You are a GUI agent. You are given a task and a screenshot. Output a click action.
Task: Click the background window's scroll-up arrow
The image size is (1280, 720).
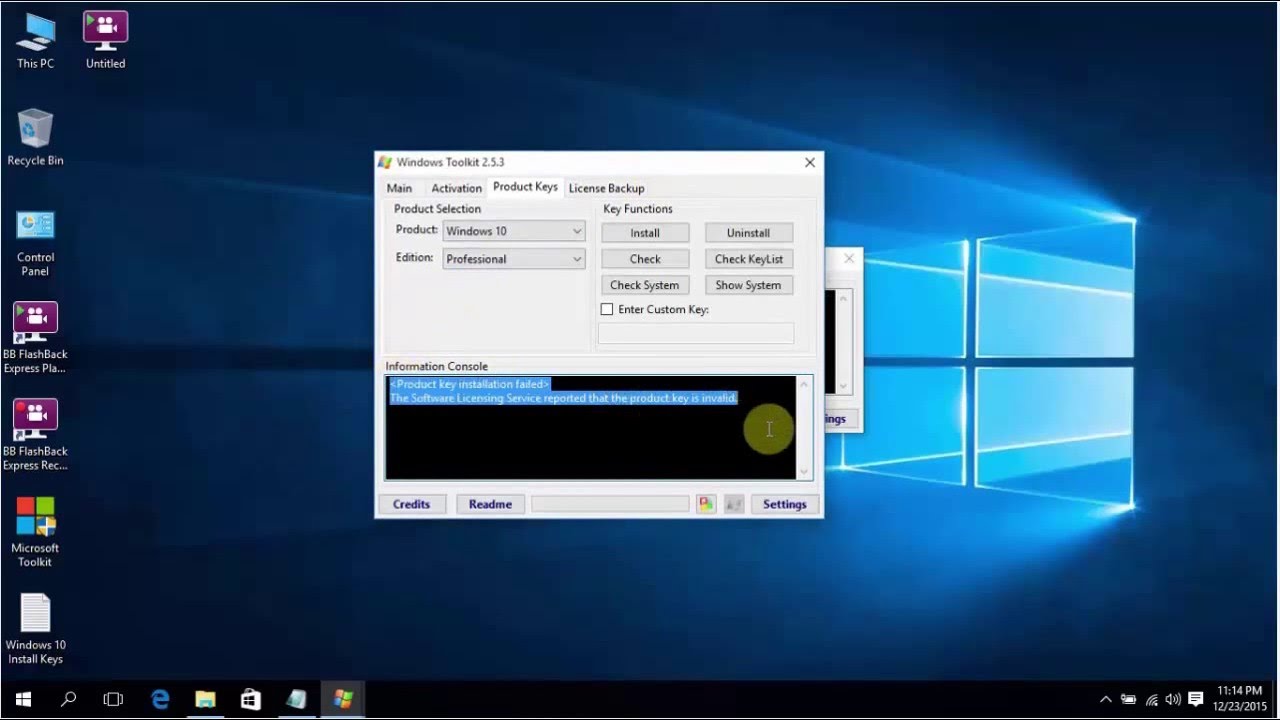click(843, 299)
